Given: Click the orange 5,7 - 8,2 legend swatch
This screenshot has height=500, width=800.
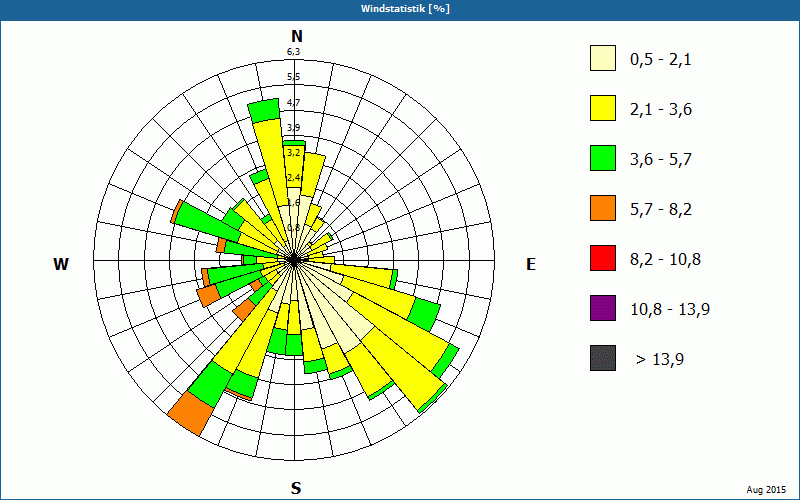Looking at the screenshot, I should (x=603, y=208).
